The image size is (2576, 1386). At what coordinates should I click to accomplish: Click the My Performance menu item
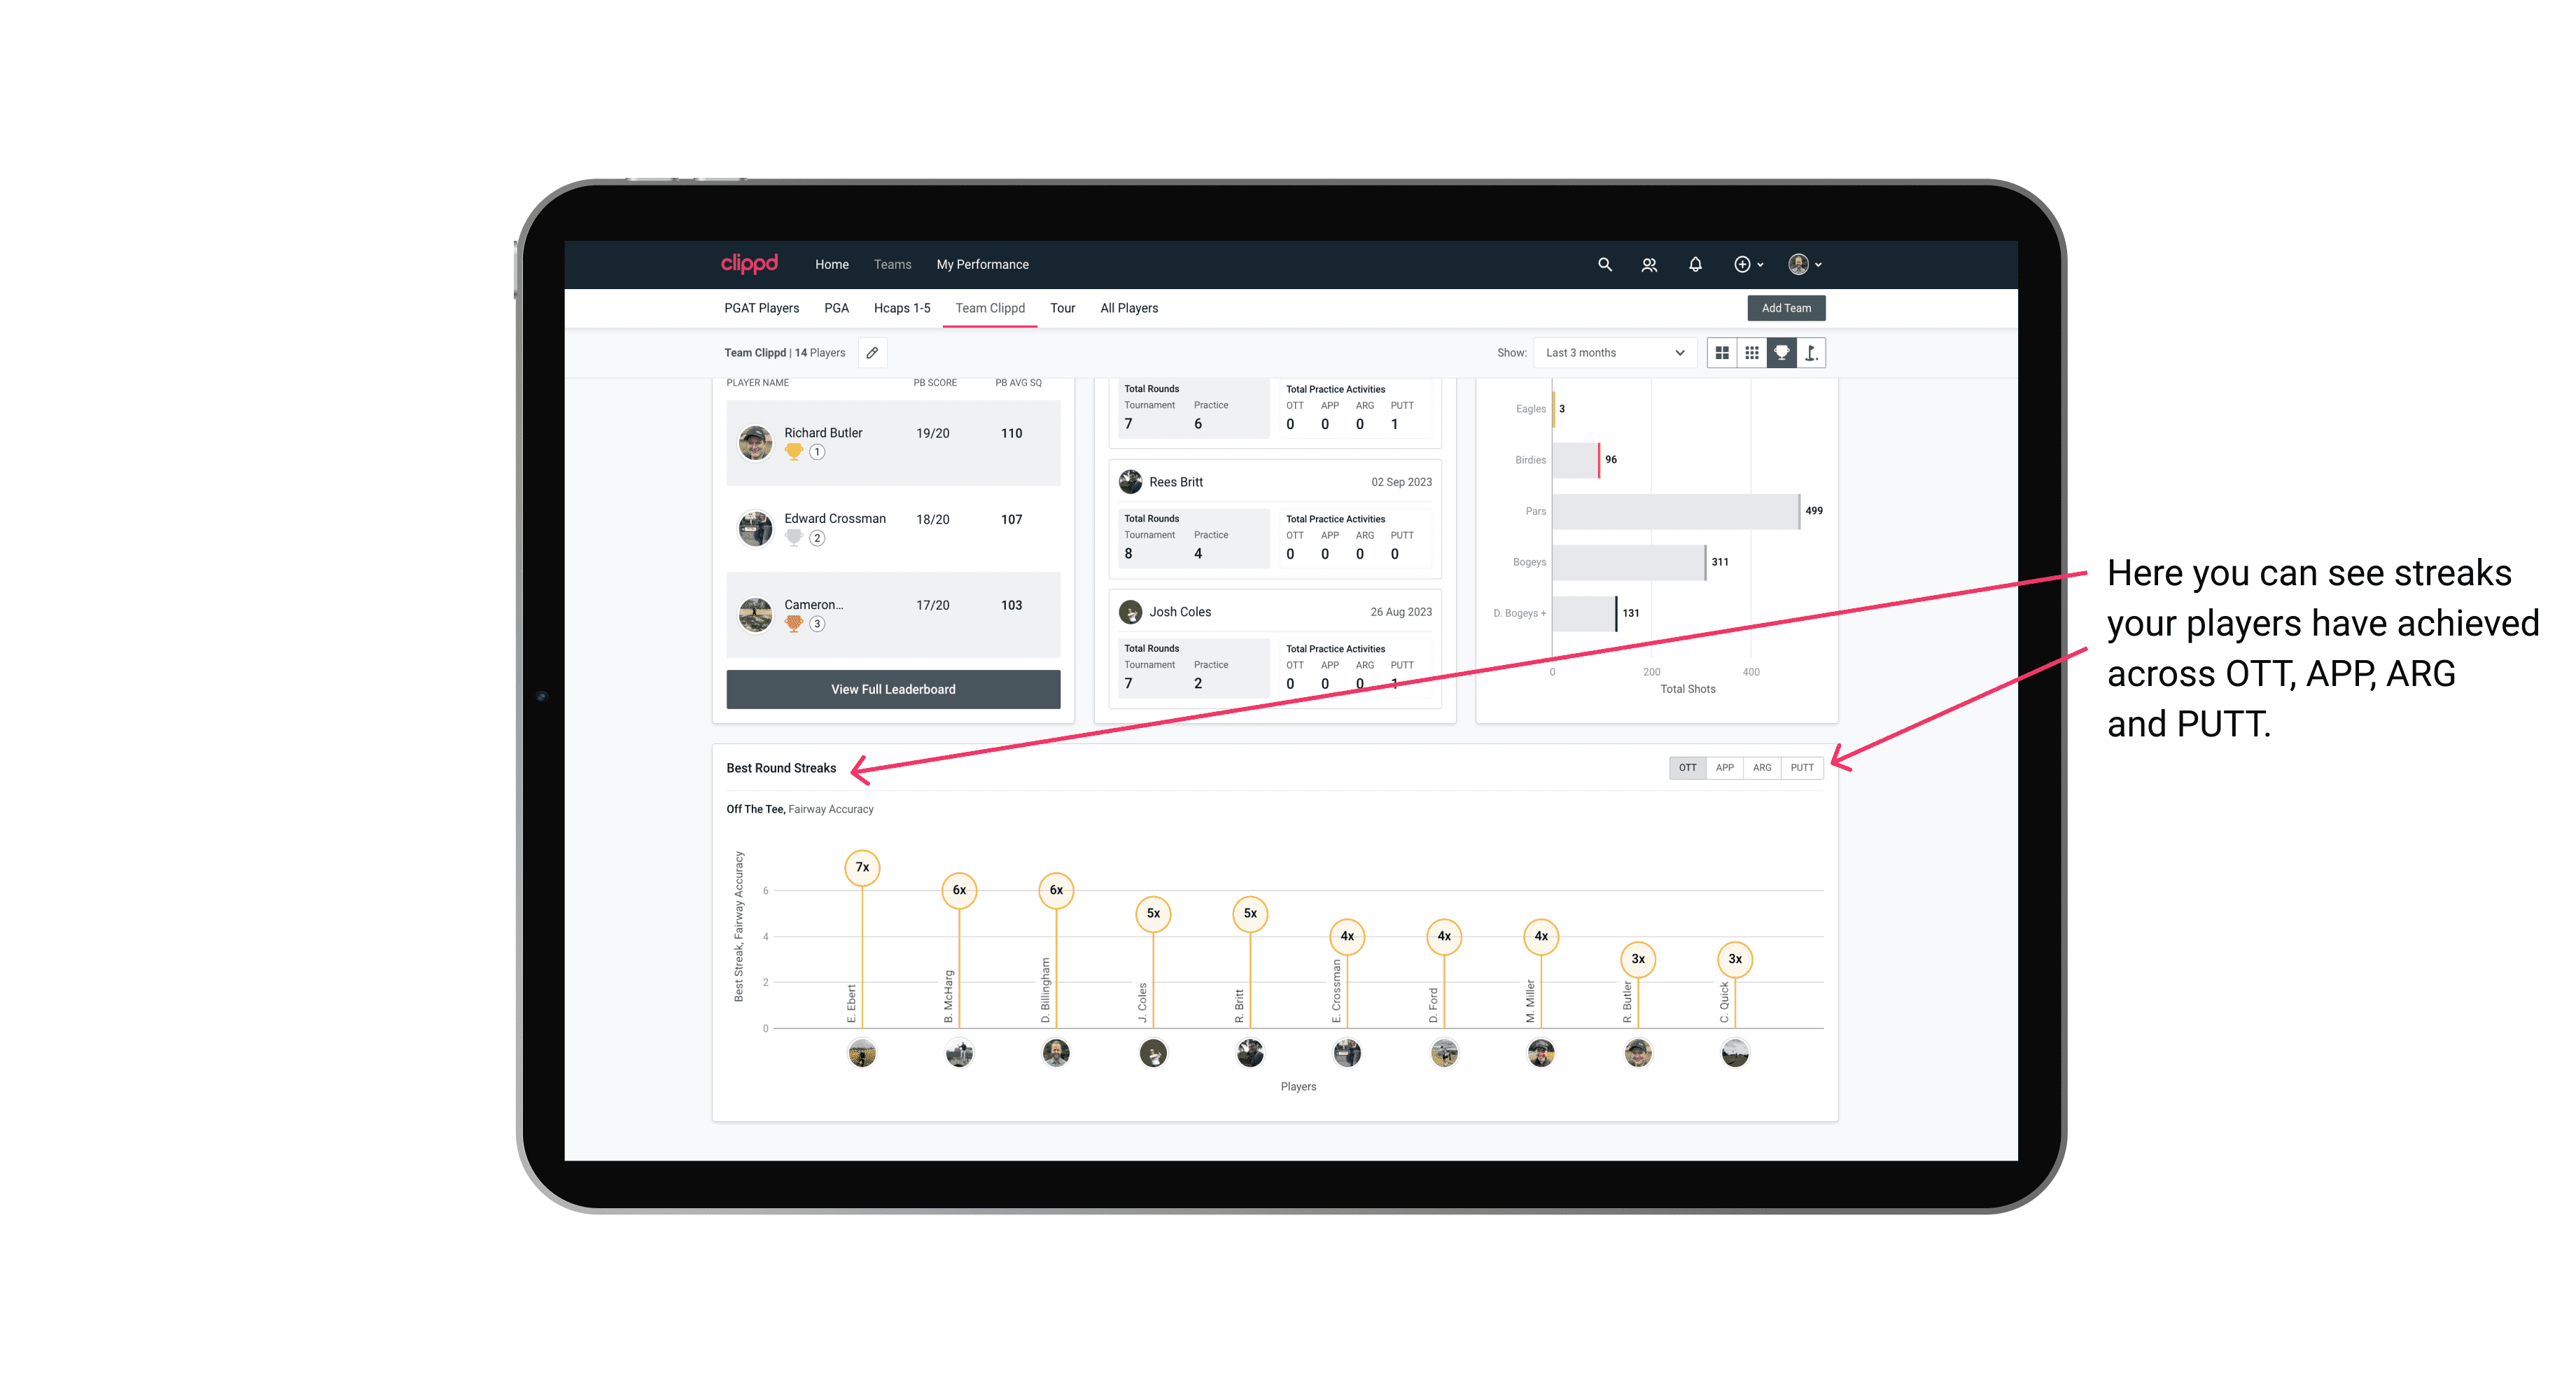coord(984,265)
